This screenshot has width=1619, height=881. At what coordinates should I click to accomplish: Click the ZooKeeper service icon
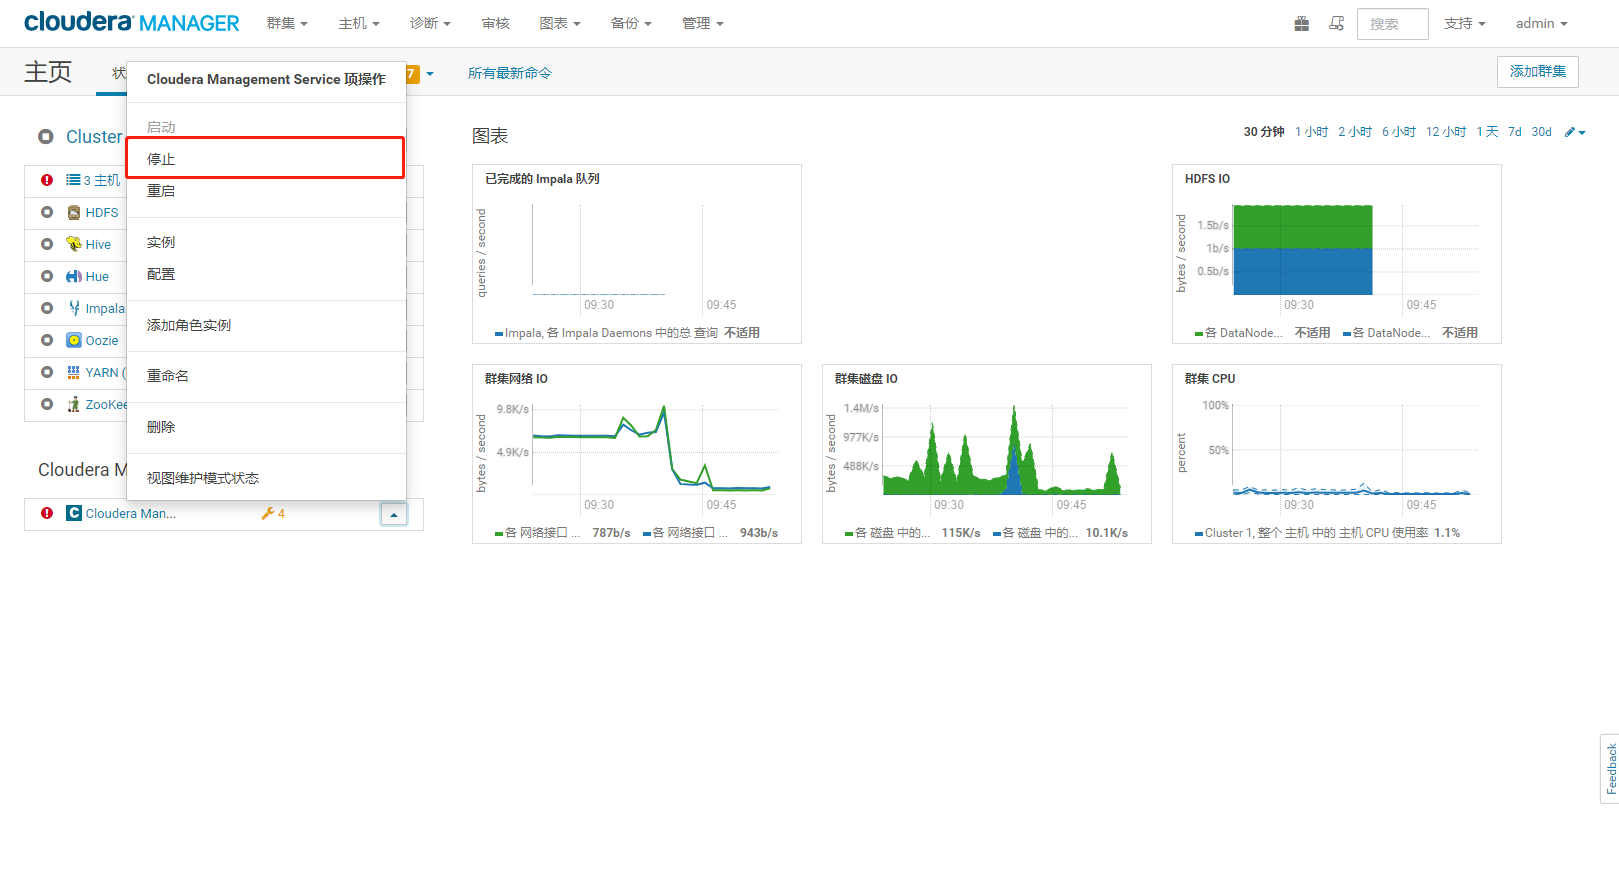point(74,404)
